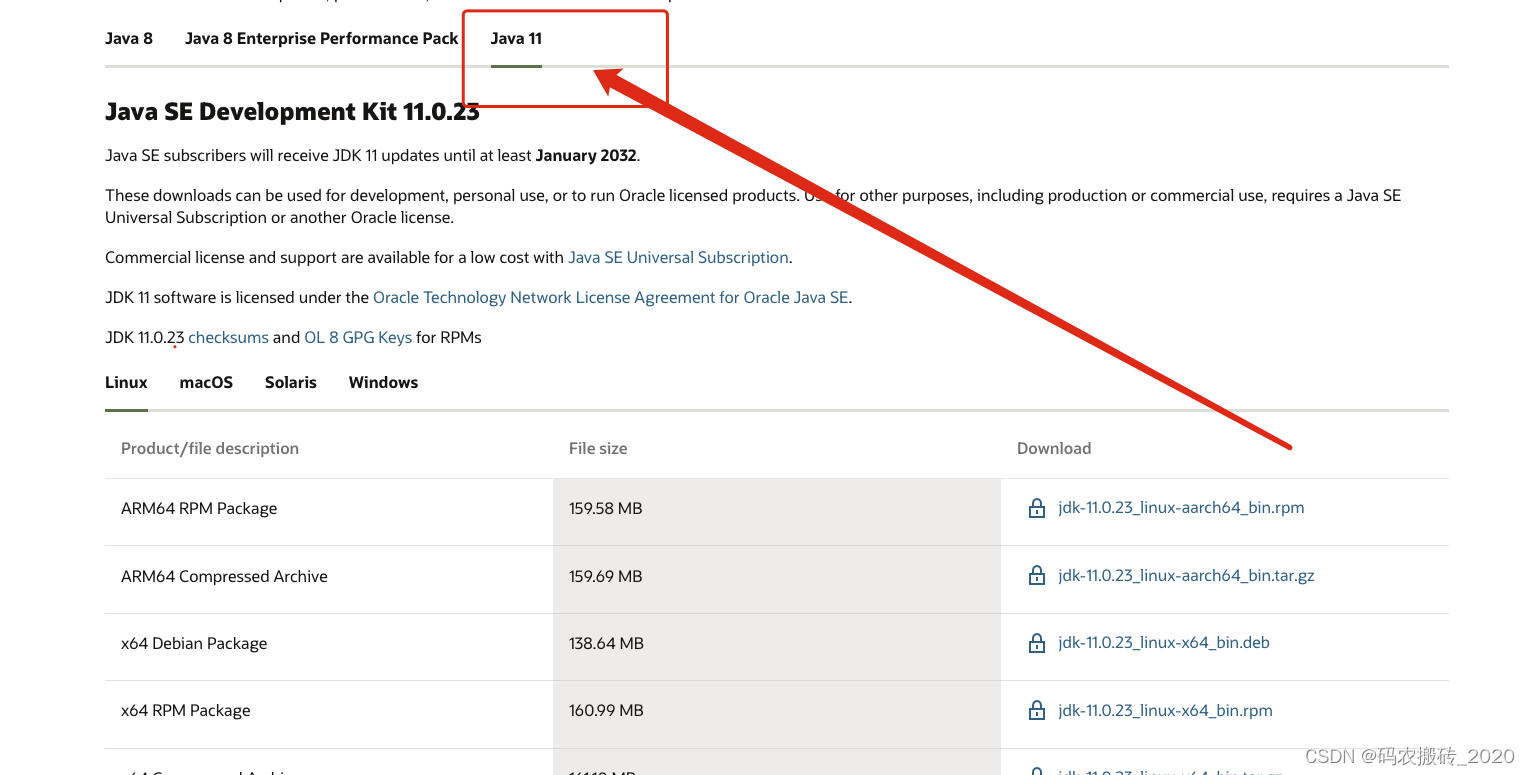Click the January 2032 bold text

586,155
